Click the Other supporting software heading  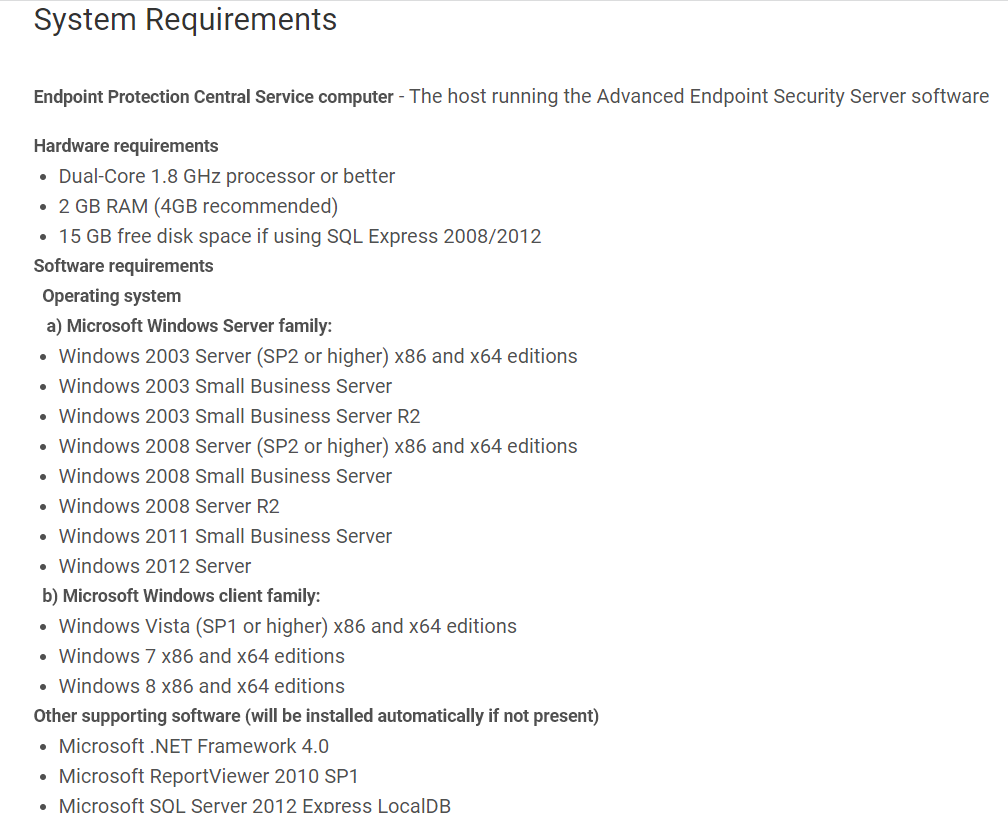[316, 716]
